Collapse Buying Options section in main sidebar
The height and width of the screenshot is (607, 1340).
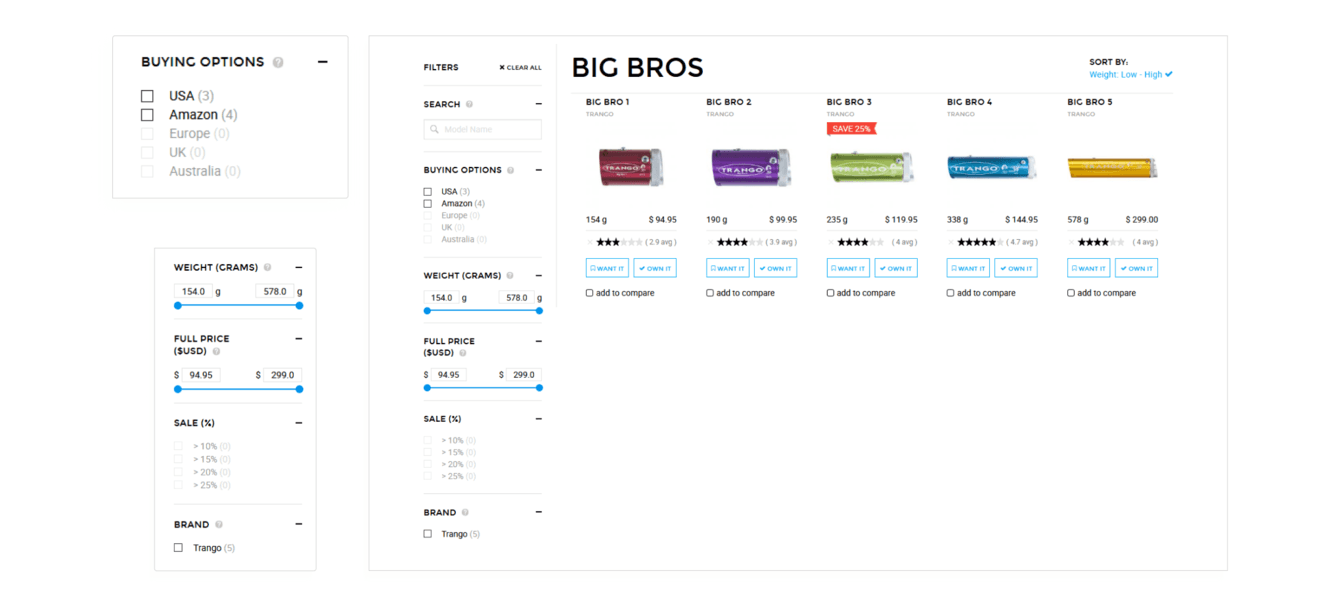coord(538,170)
